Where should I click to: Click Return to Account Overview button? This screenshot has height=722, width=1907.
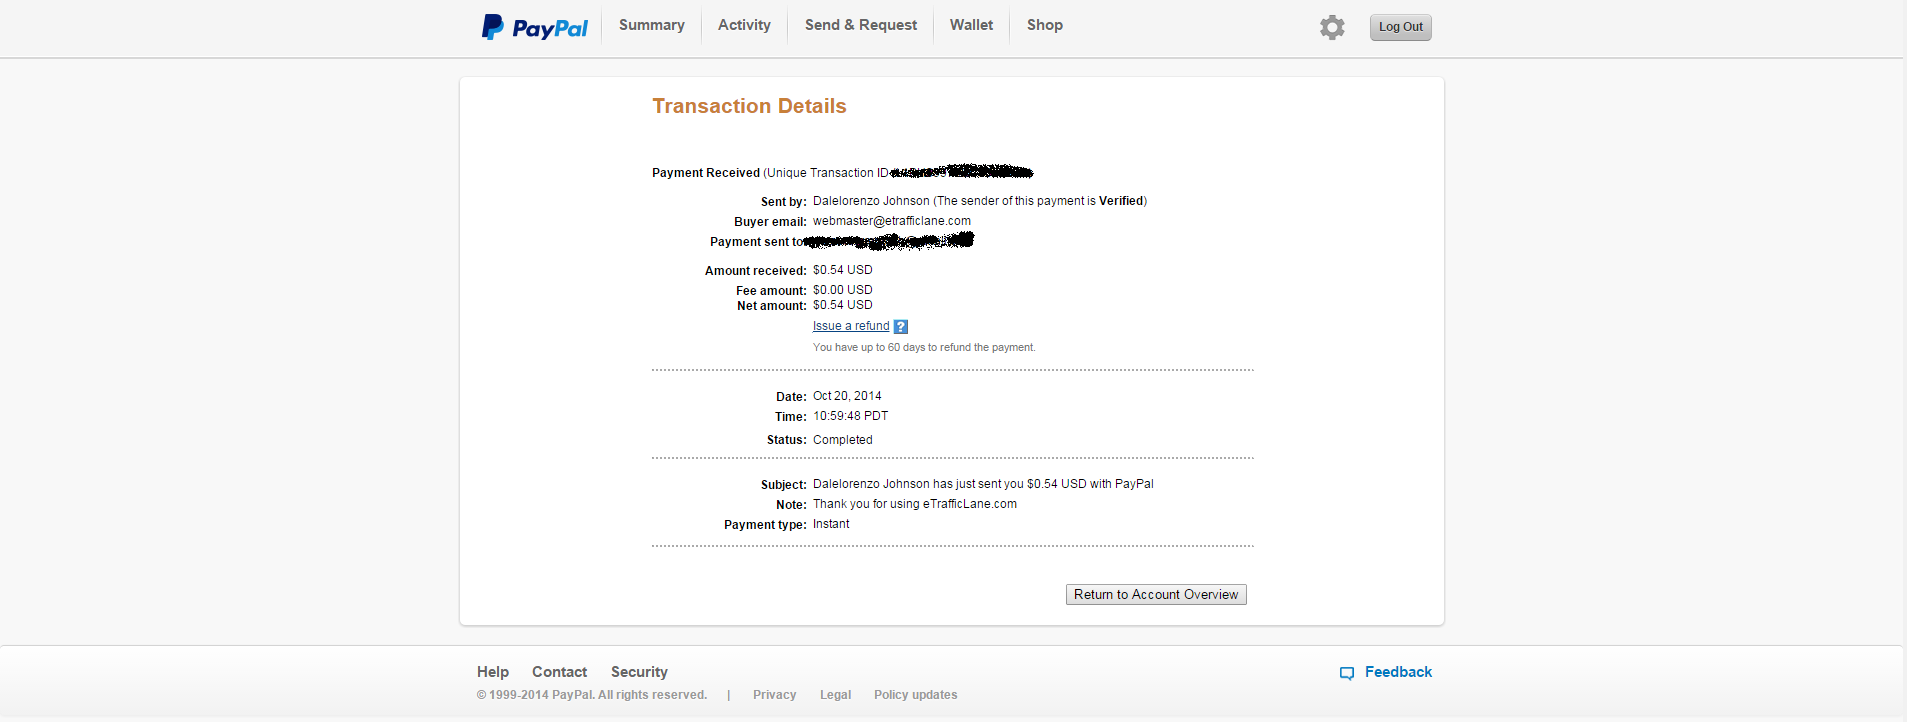pos(1156,594)
